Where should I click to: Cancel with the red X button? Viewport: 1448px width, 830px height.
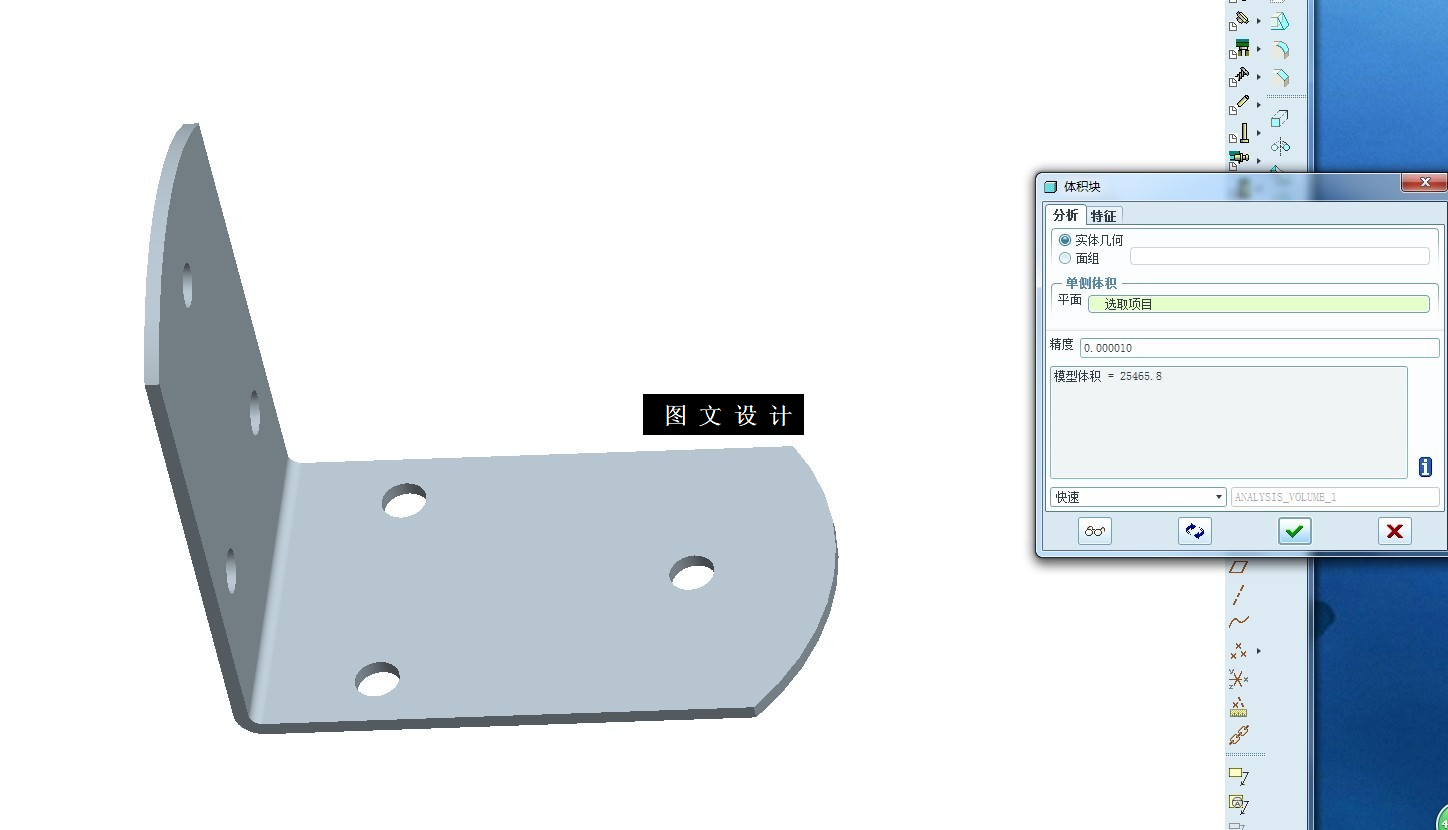(x=1395, y=531)
